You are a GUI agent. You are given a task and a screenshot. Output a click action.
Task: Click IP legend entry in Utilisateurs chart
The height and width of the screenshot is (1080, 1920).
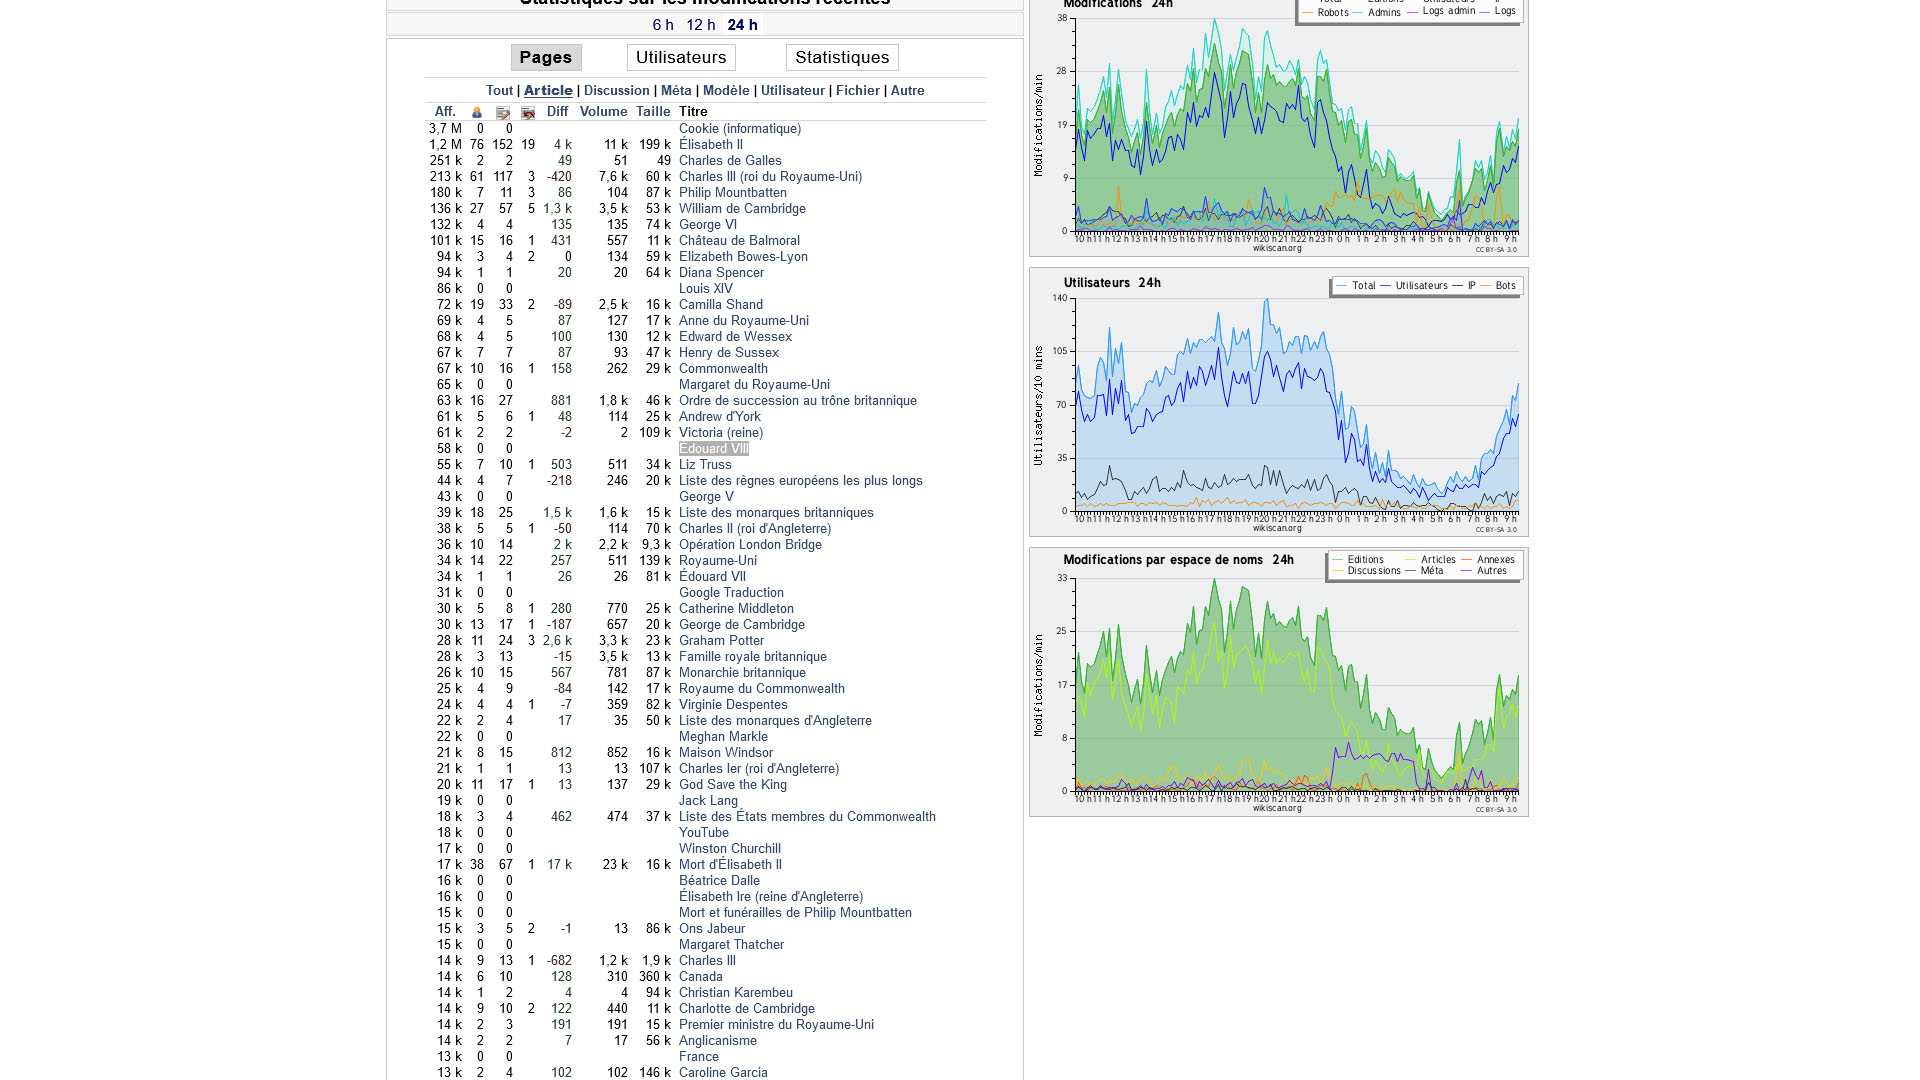tap(1463, 286)
